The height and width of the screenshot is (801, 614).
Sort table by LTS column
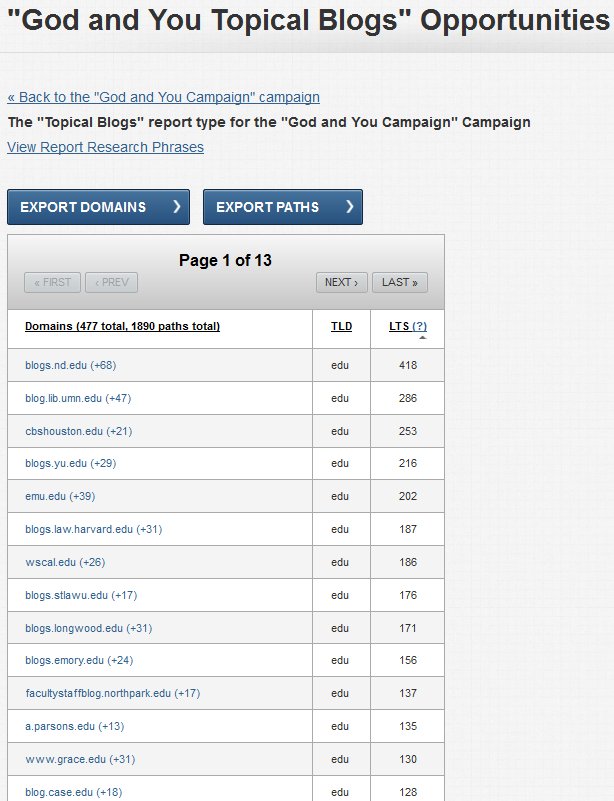[399, 326]
